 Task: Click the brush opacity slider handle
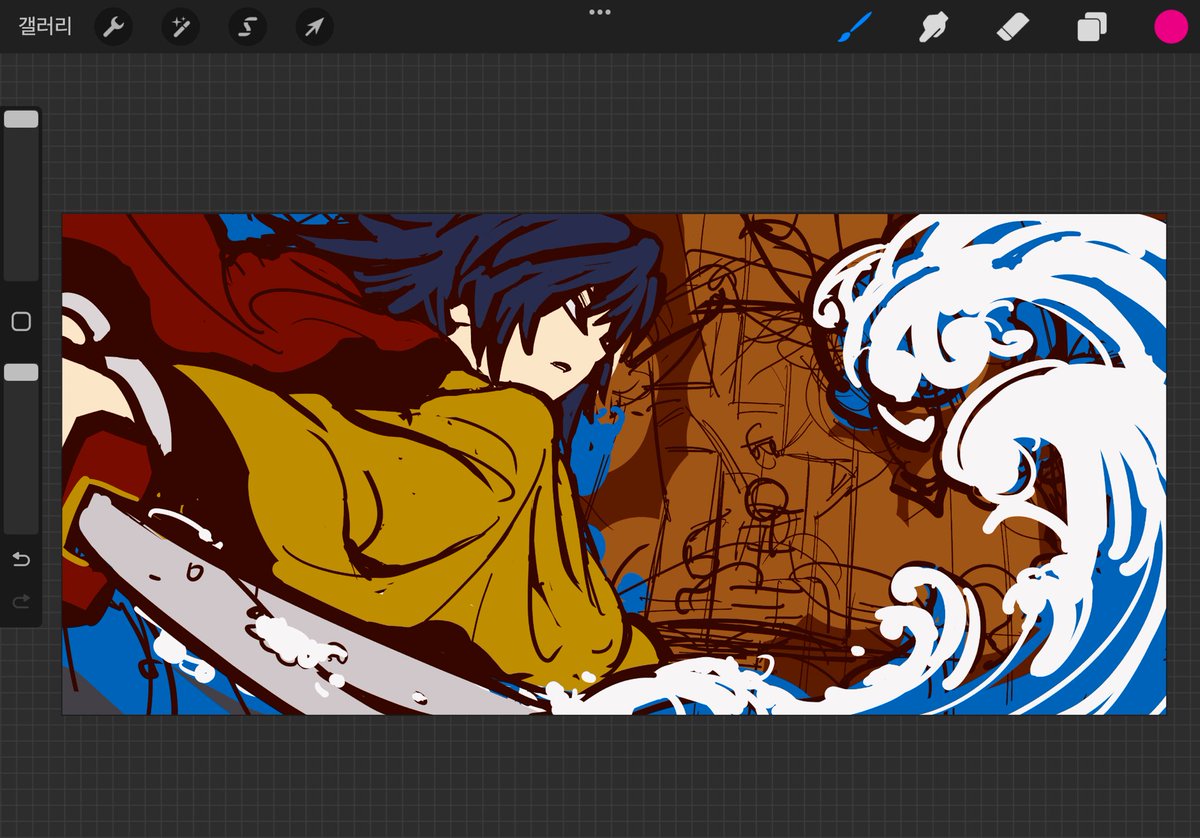(21, 372)
